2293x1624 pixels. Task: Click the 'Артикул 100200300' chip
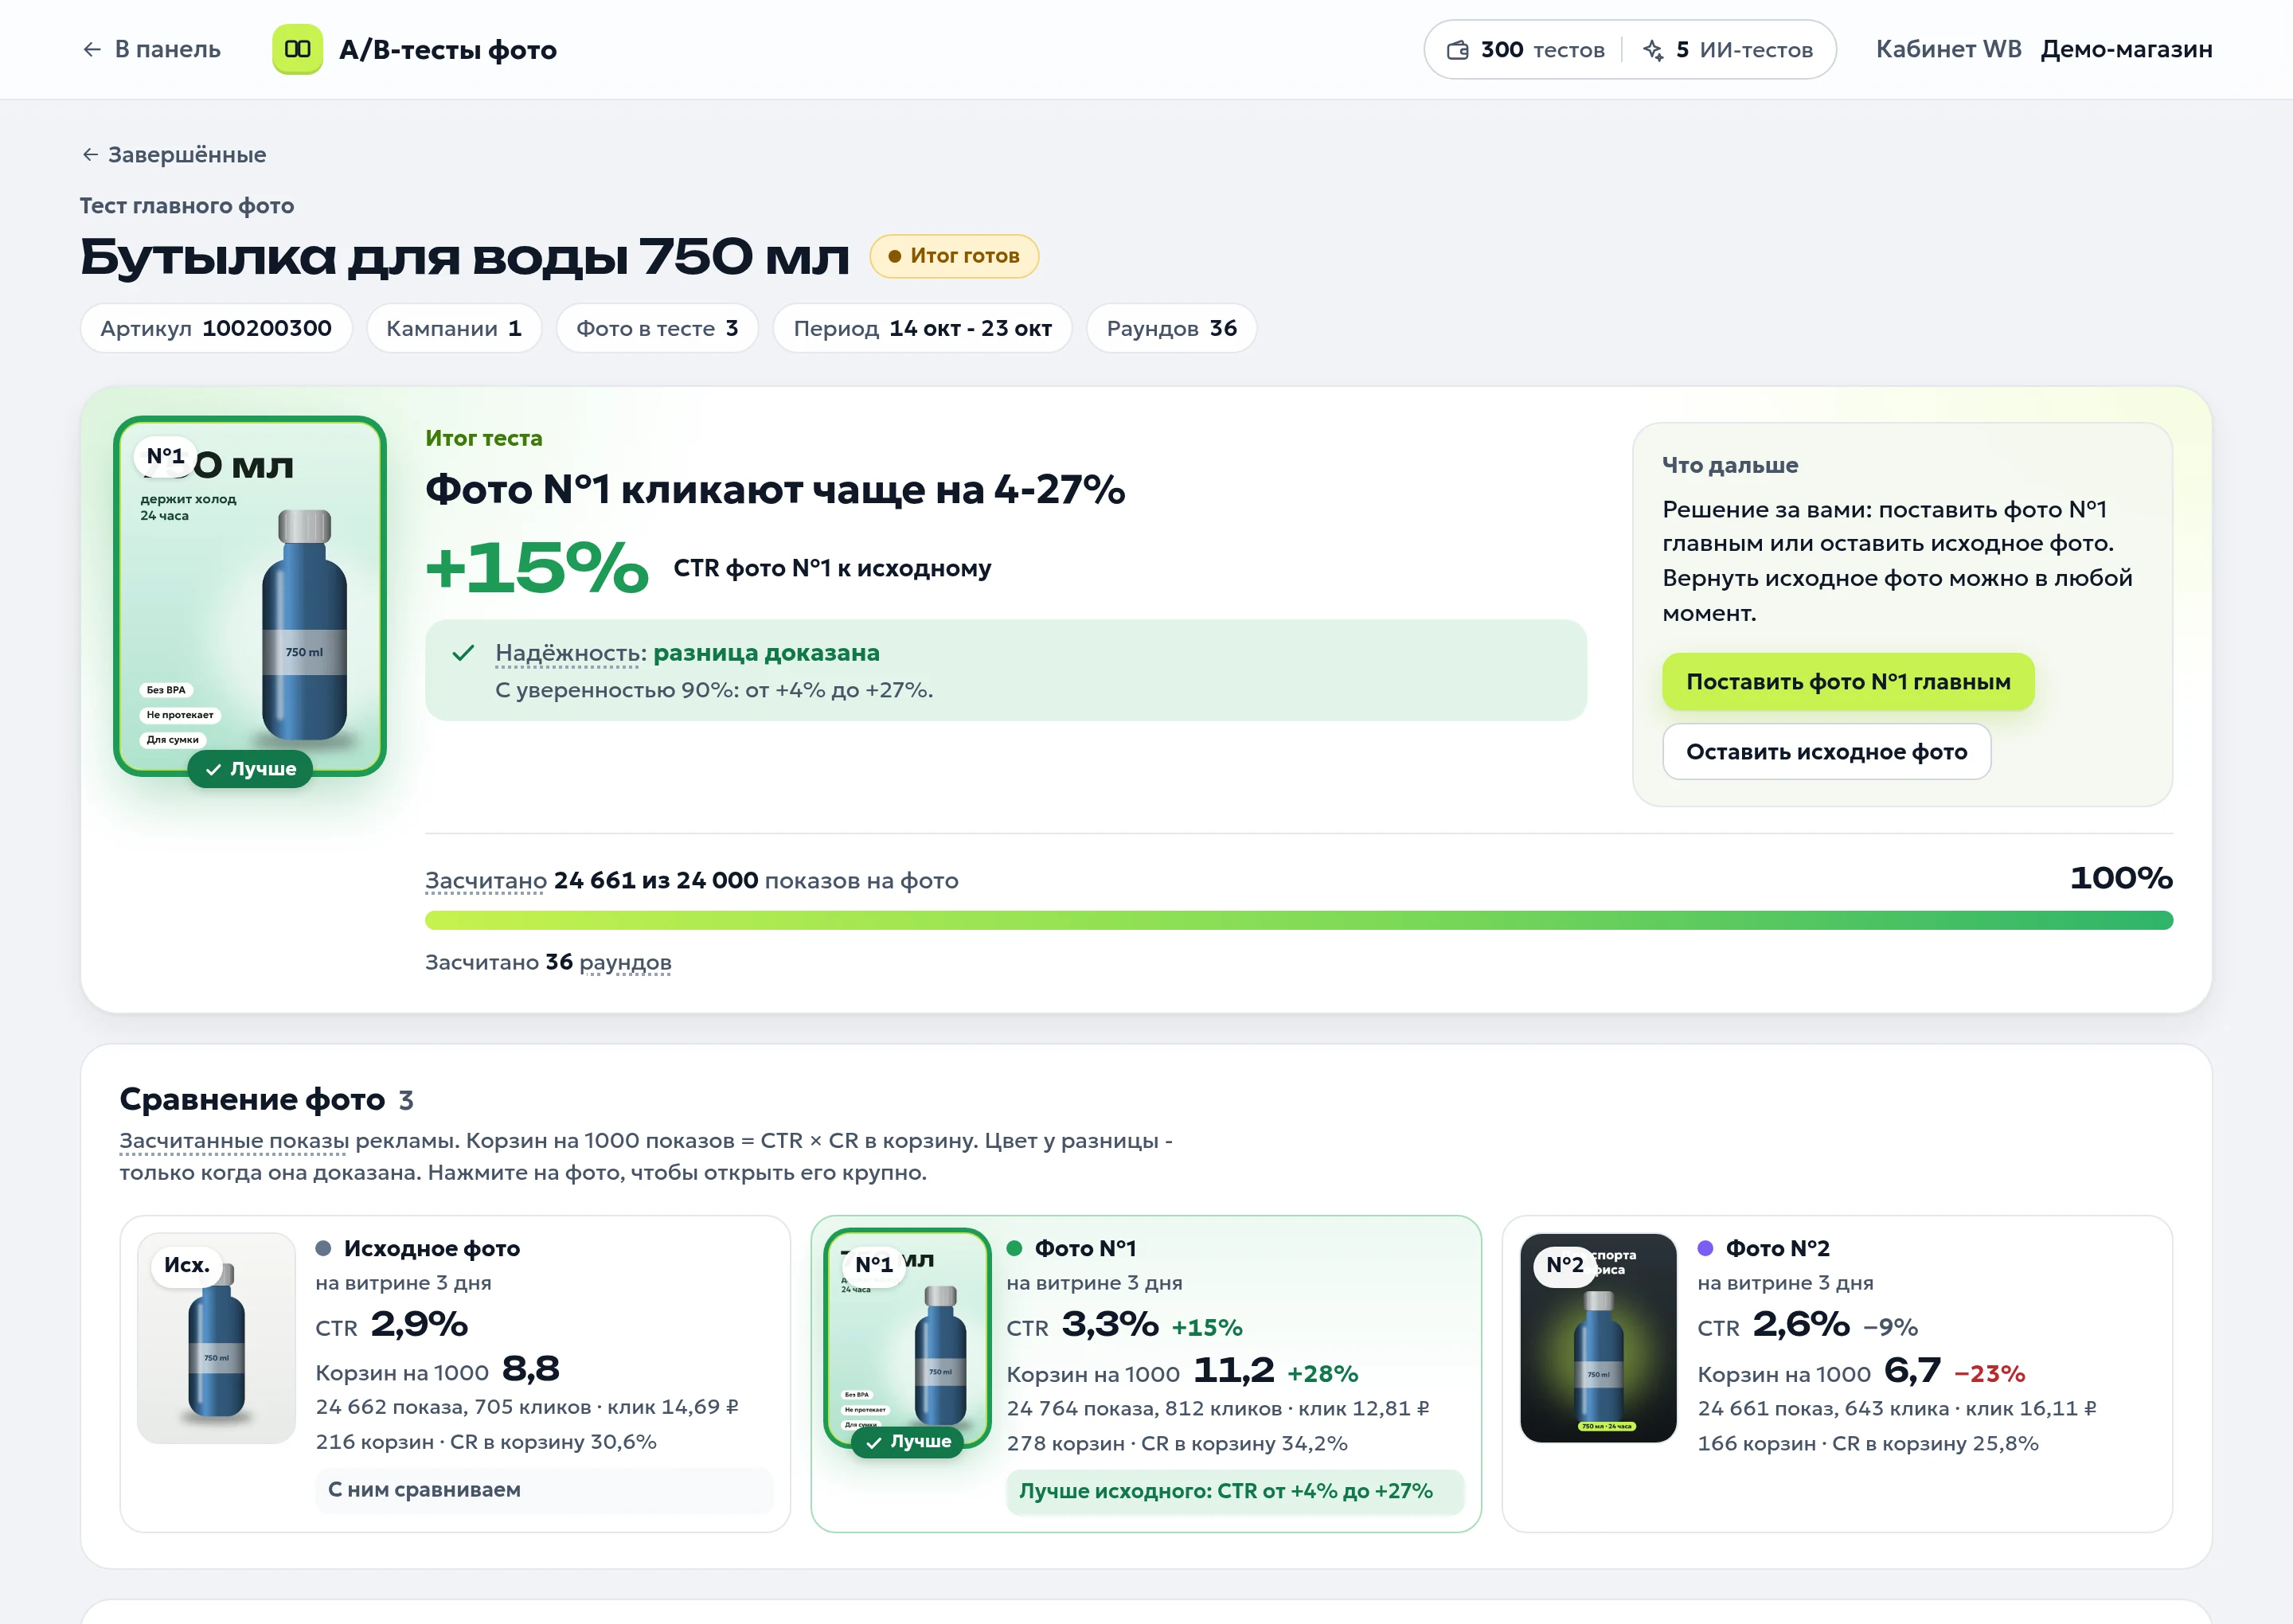pyautogui.click(x=216, y=328)
